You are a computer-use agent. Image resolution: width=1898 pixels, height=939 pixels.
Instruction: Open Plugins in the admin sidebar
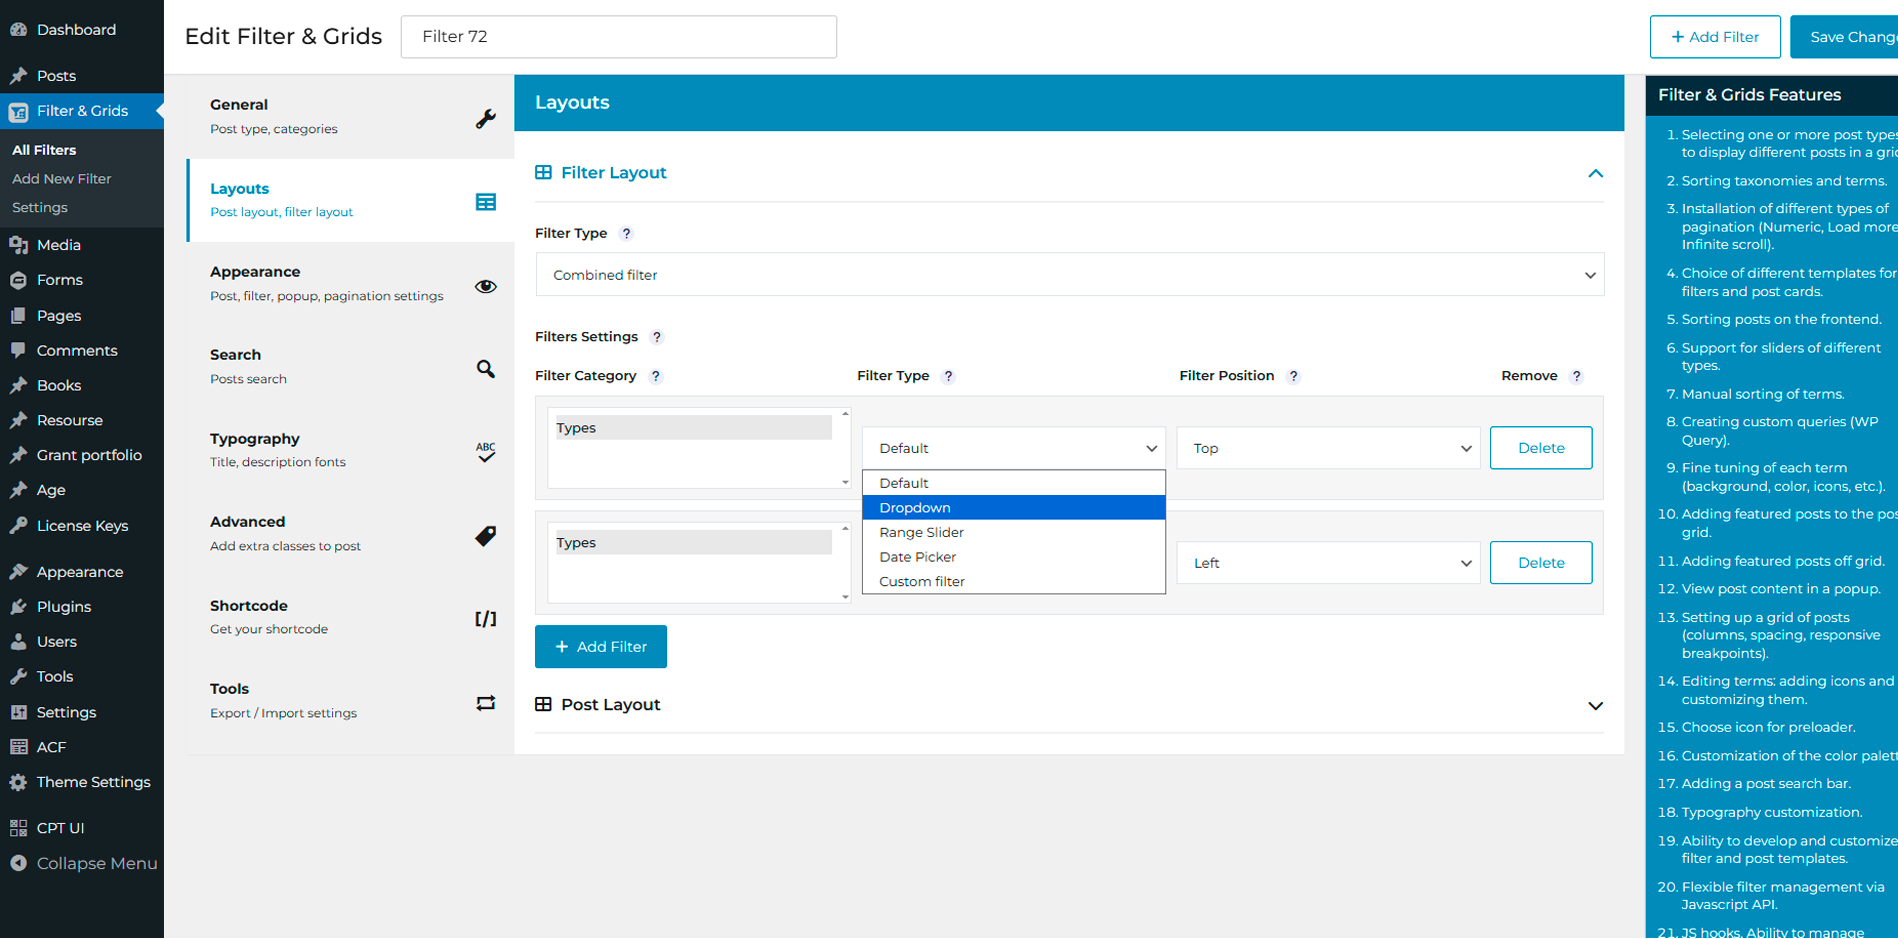point(64,607)
